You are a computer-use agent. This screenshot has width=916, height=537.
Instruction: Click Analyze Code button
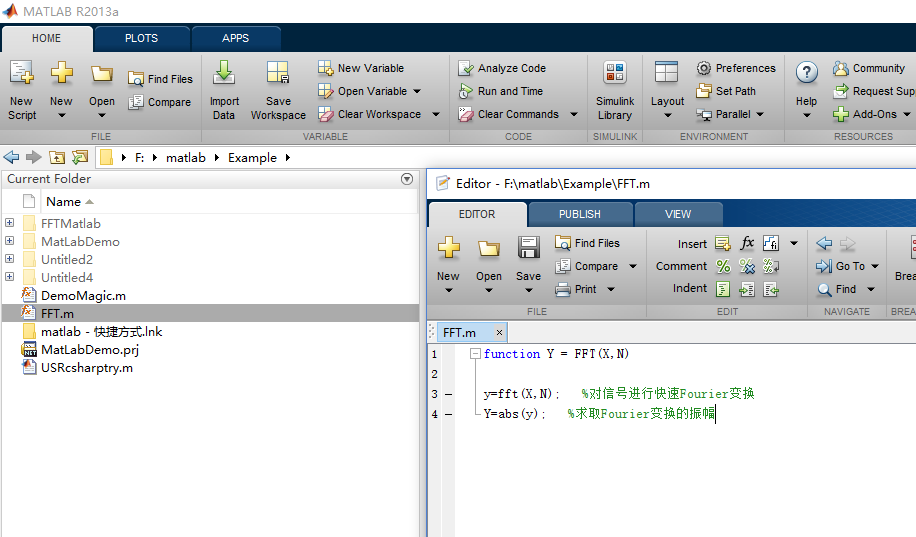pos(502,68)
